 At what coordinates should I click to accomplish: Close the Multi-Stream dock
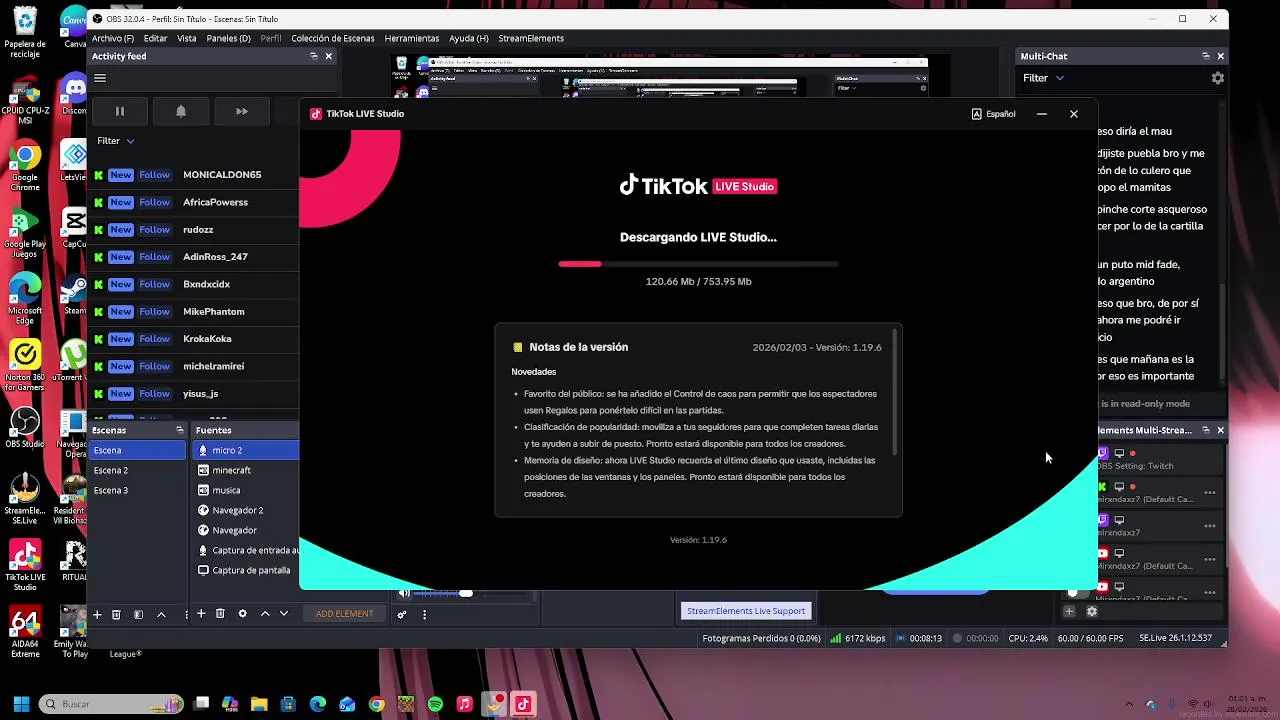click(1220, 430)
